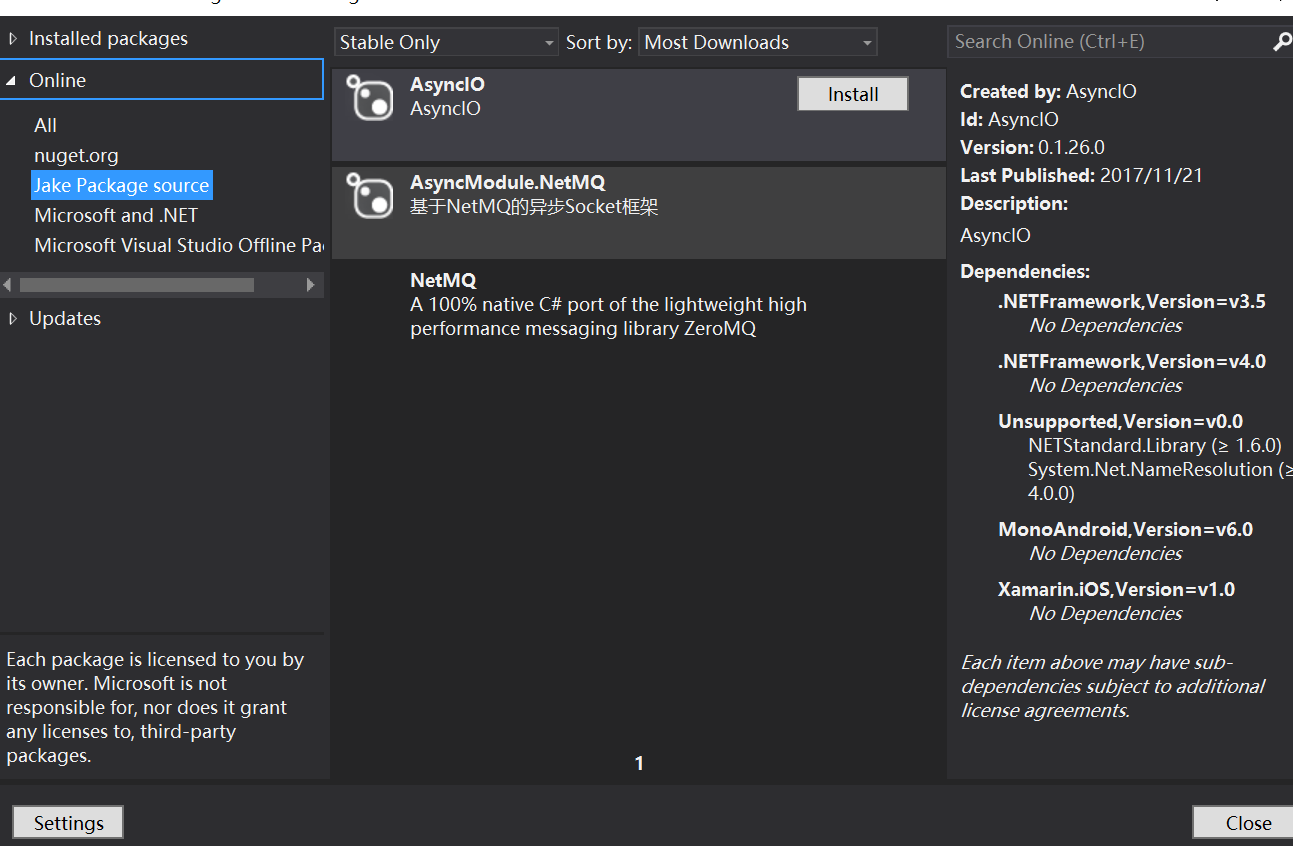Click the AsyncIO package icon
The height and width of the screenshot is (846, 1293).
click(x=370, y=98)
